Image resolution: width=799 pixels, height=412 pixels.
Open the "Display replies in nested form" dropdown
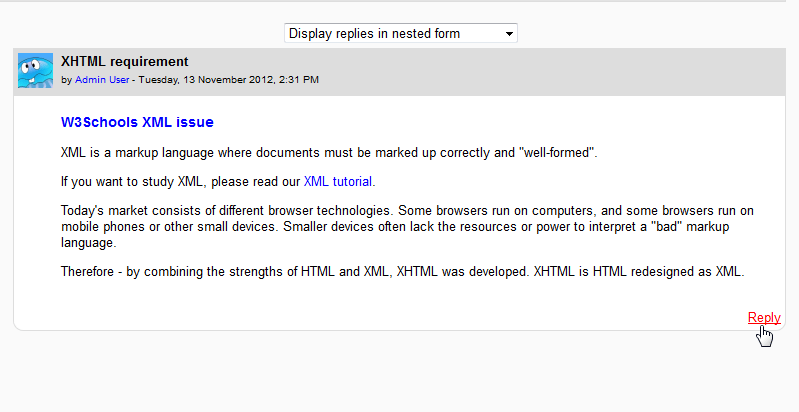coord(400,33)
